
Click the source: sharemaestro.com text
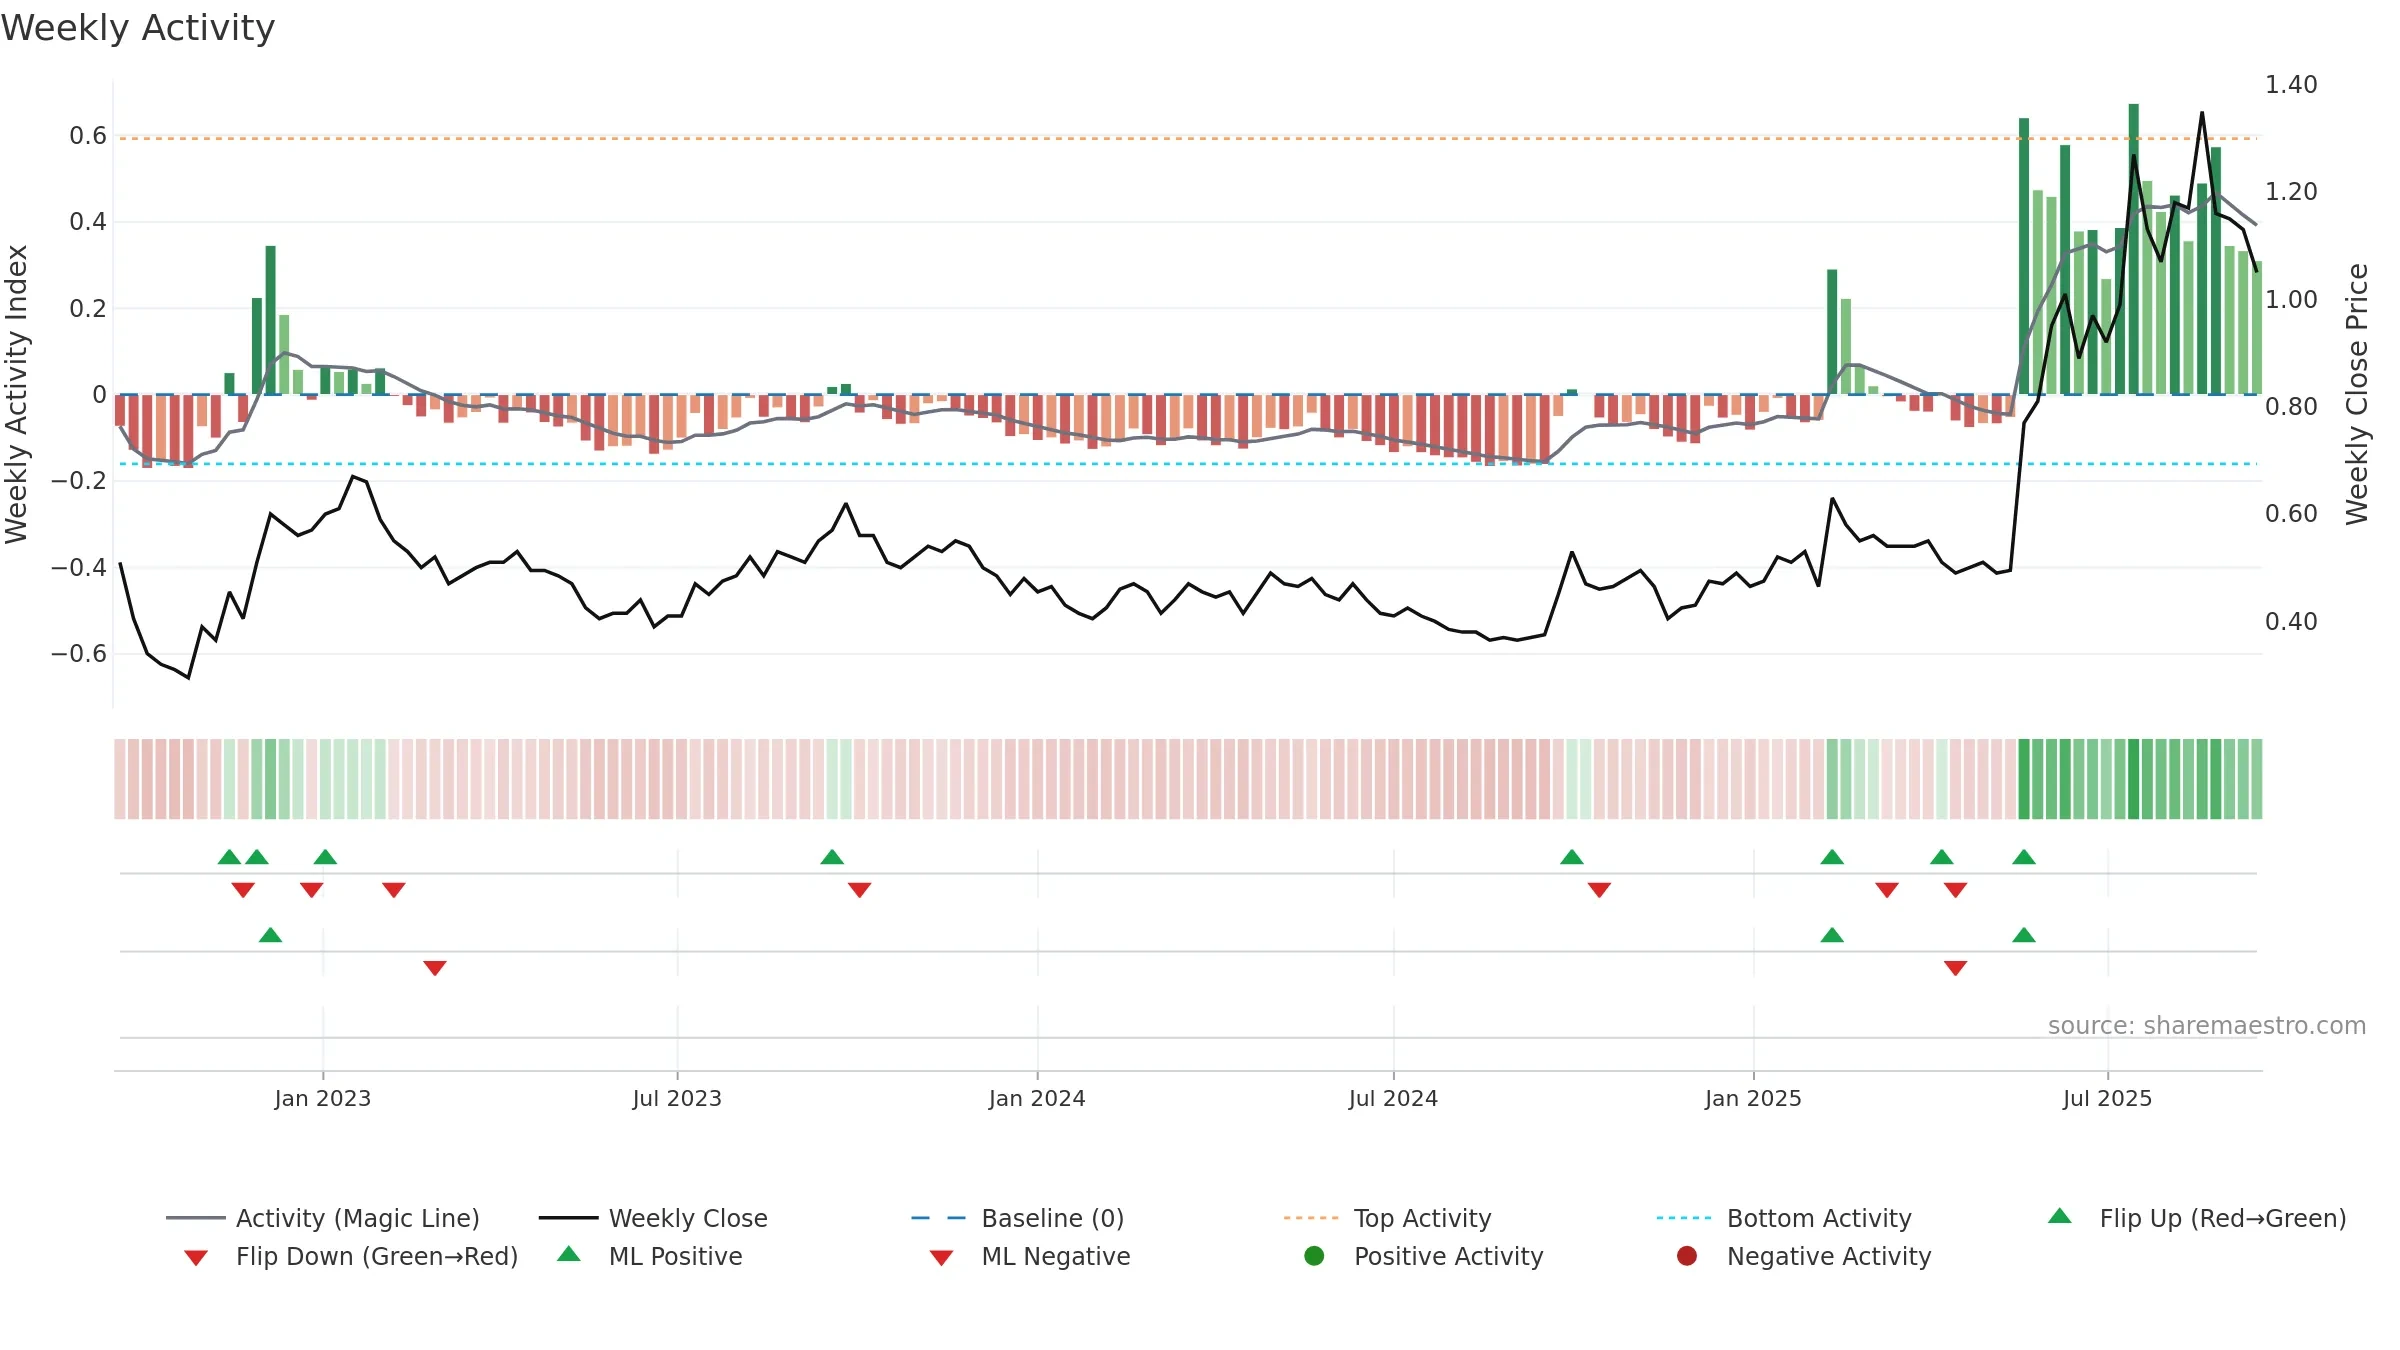click(2207, 1025)
